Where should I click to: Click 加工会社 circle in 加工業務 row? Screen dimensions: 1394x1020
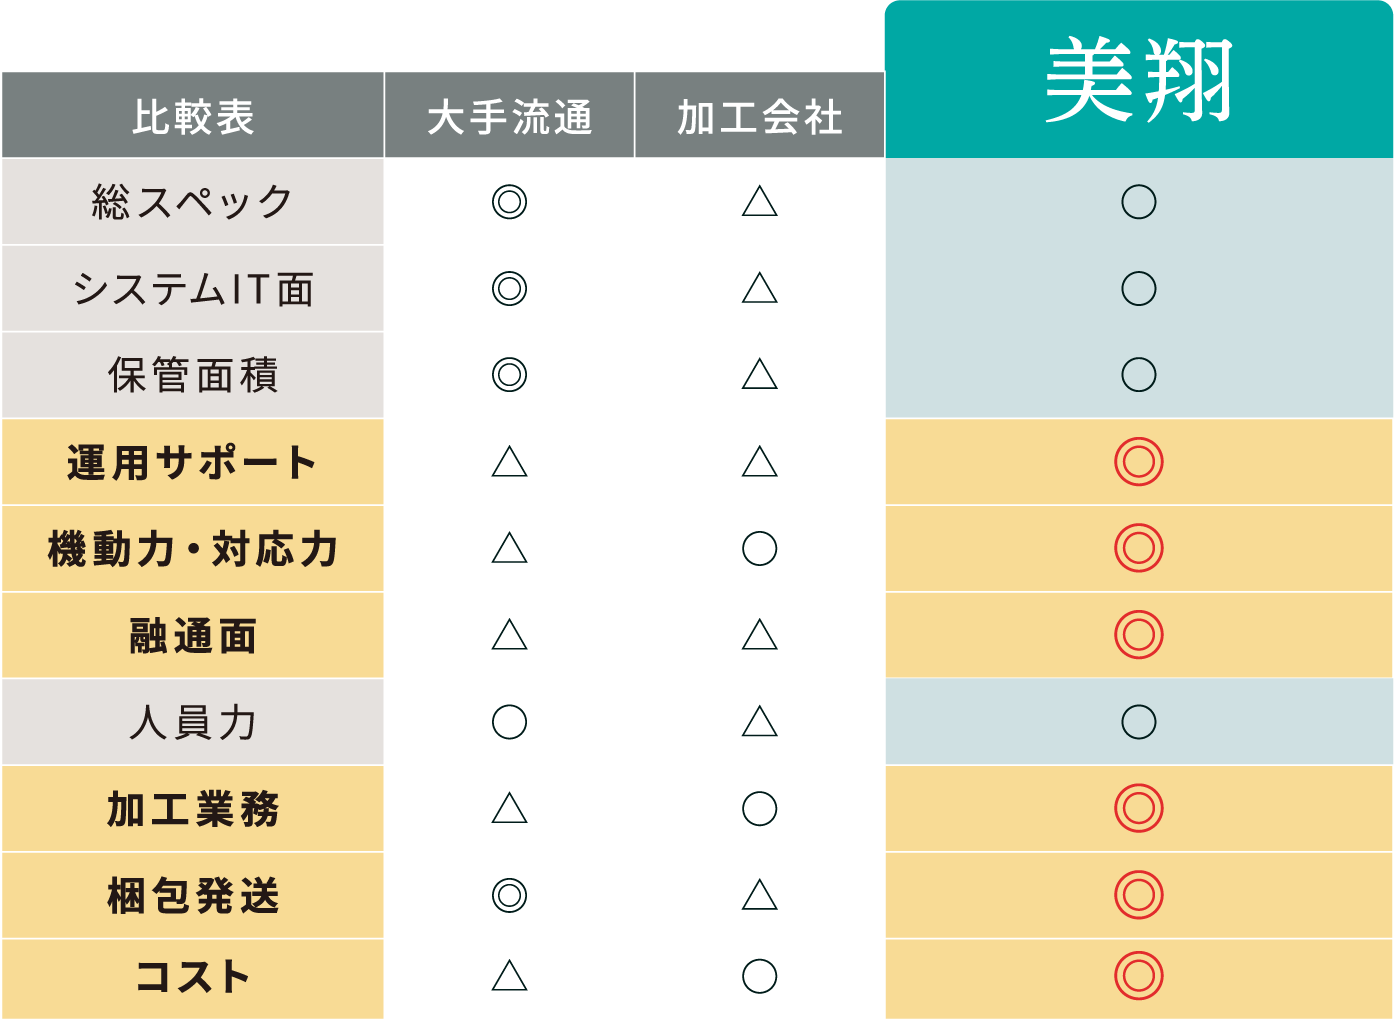click(x=759, y=808)
